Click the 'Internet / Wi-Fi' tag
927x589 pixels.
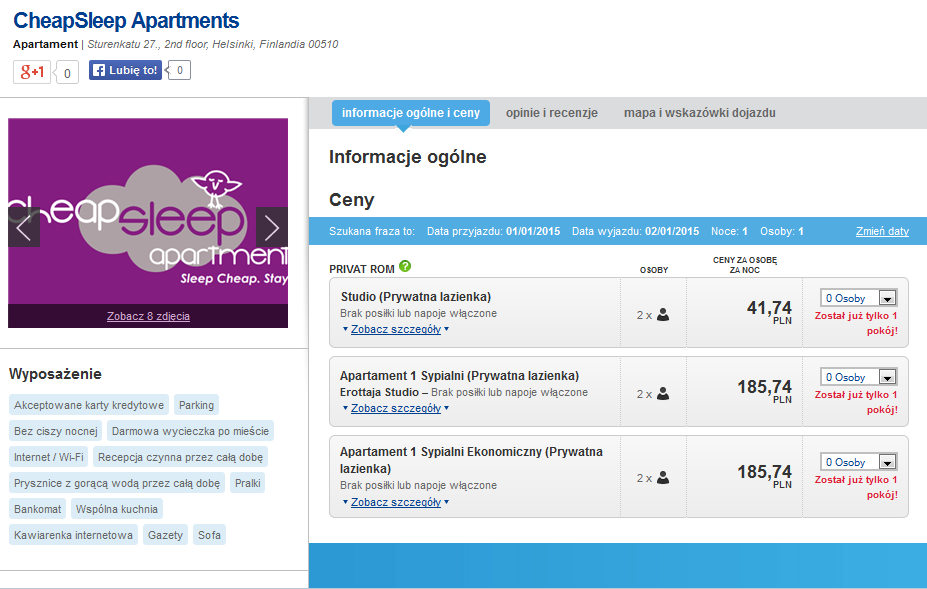click(x=48, y=457)
